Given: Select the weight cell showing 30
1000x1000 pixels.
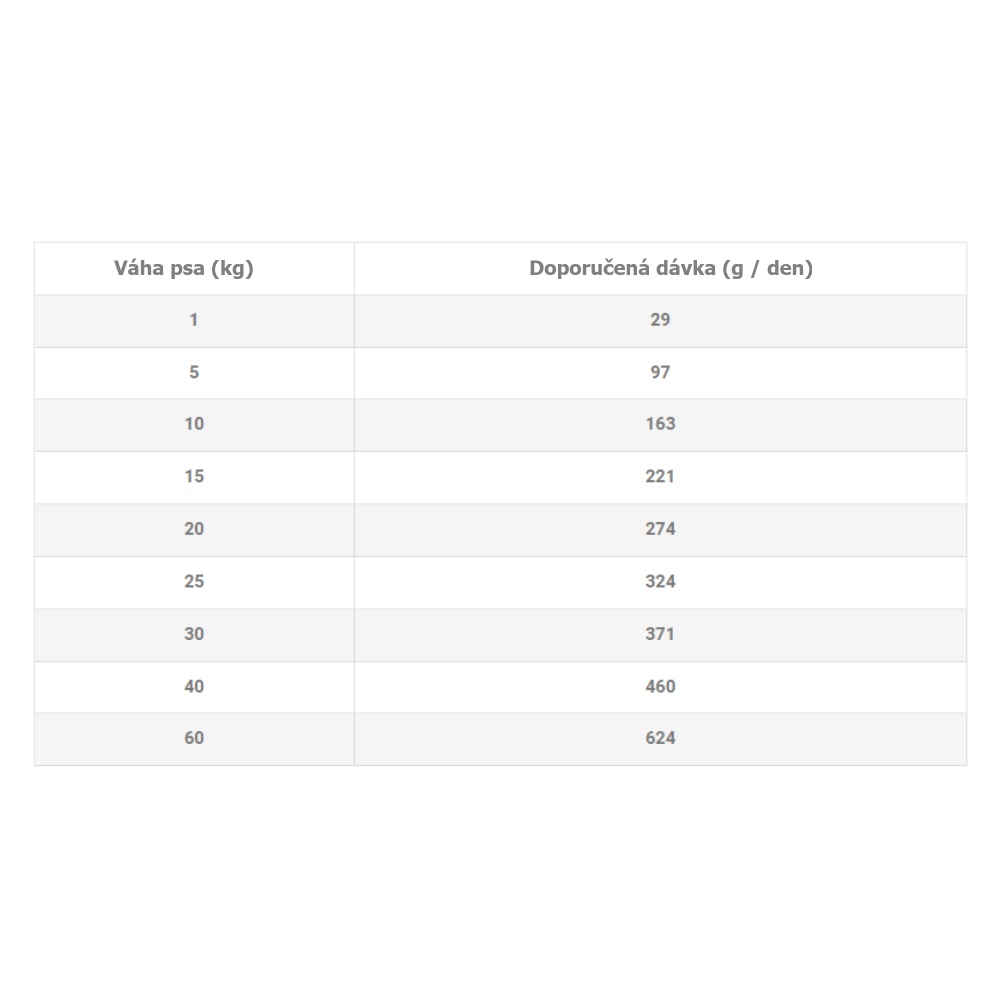Looking at the screenshot, I should [194, 634].
